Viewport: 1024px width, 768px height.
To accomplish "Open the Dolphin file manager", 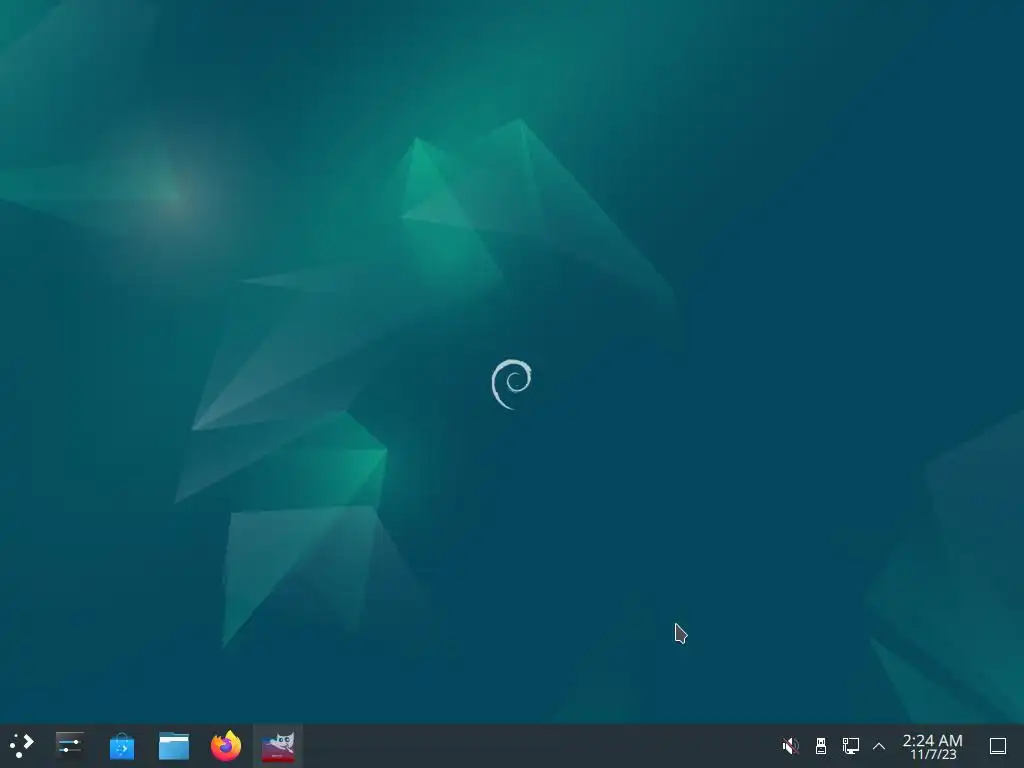I will 174,745.
